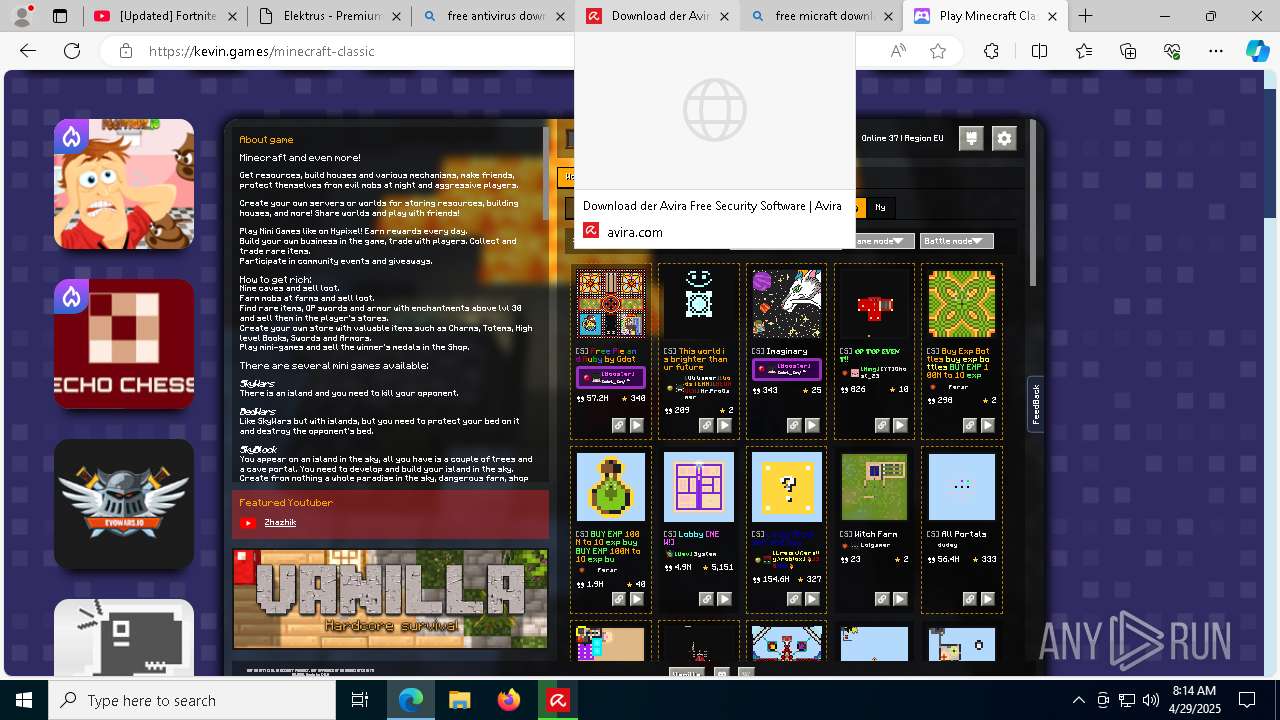Select the 'My' worlds tab

click(880, 207)
